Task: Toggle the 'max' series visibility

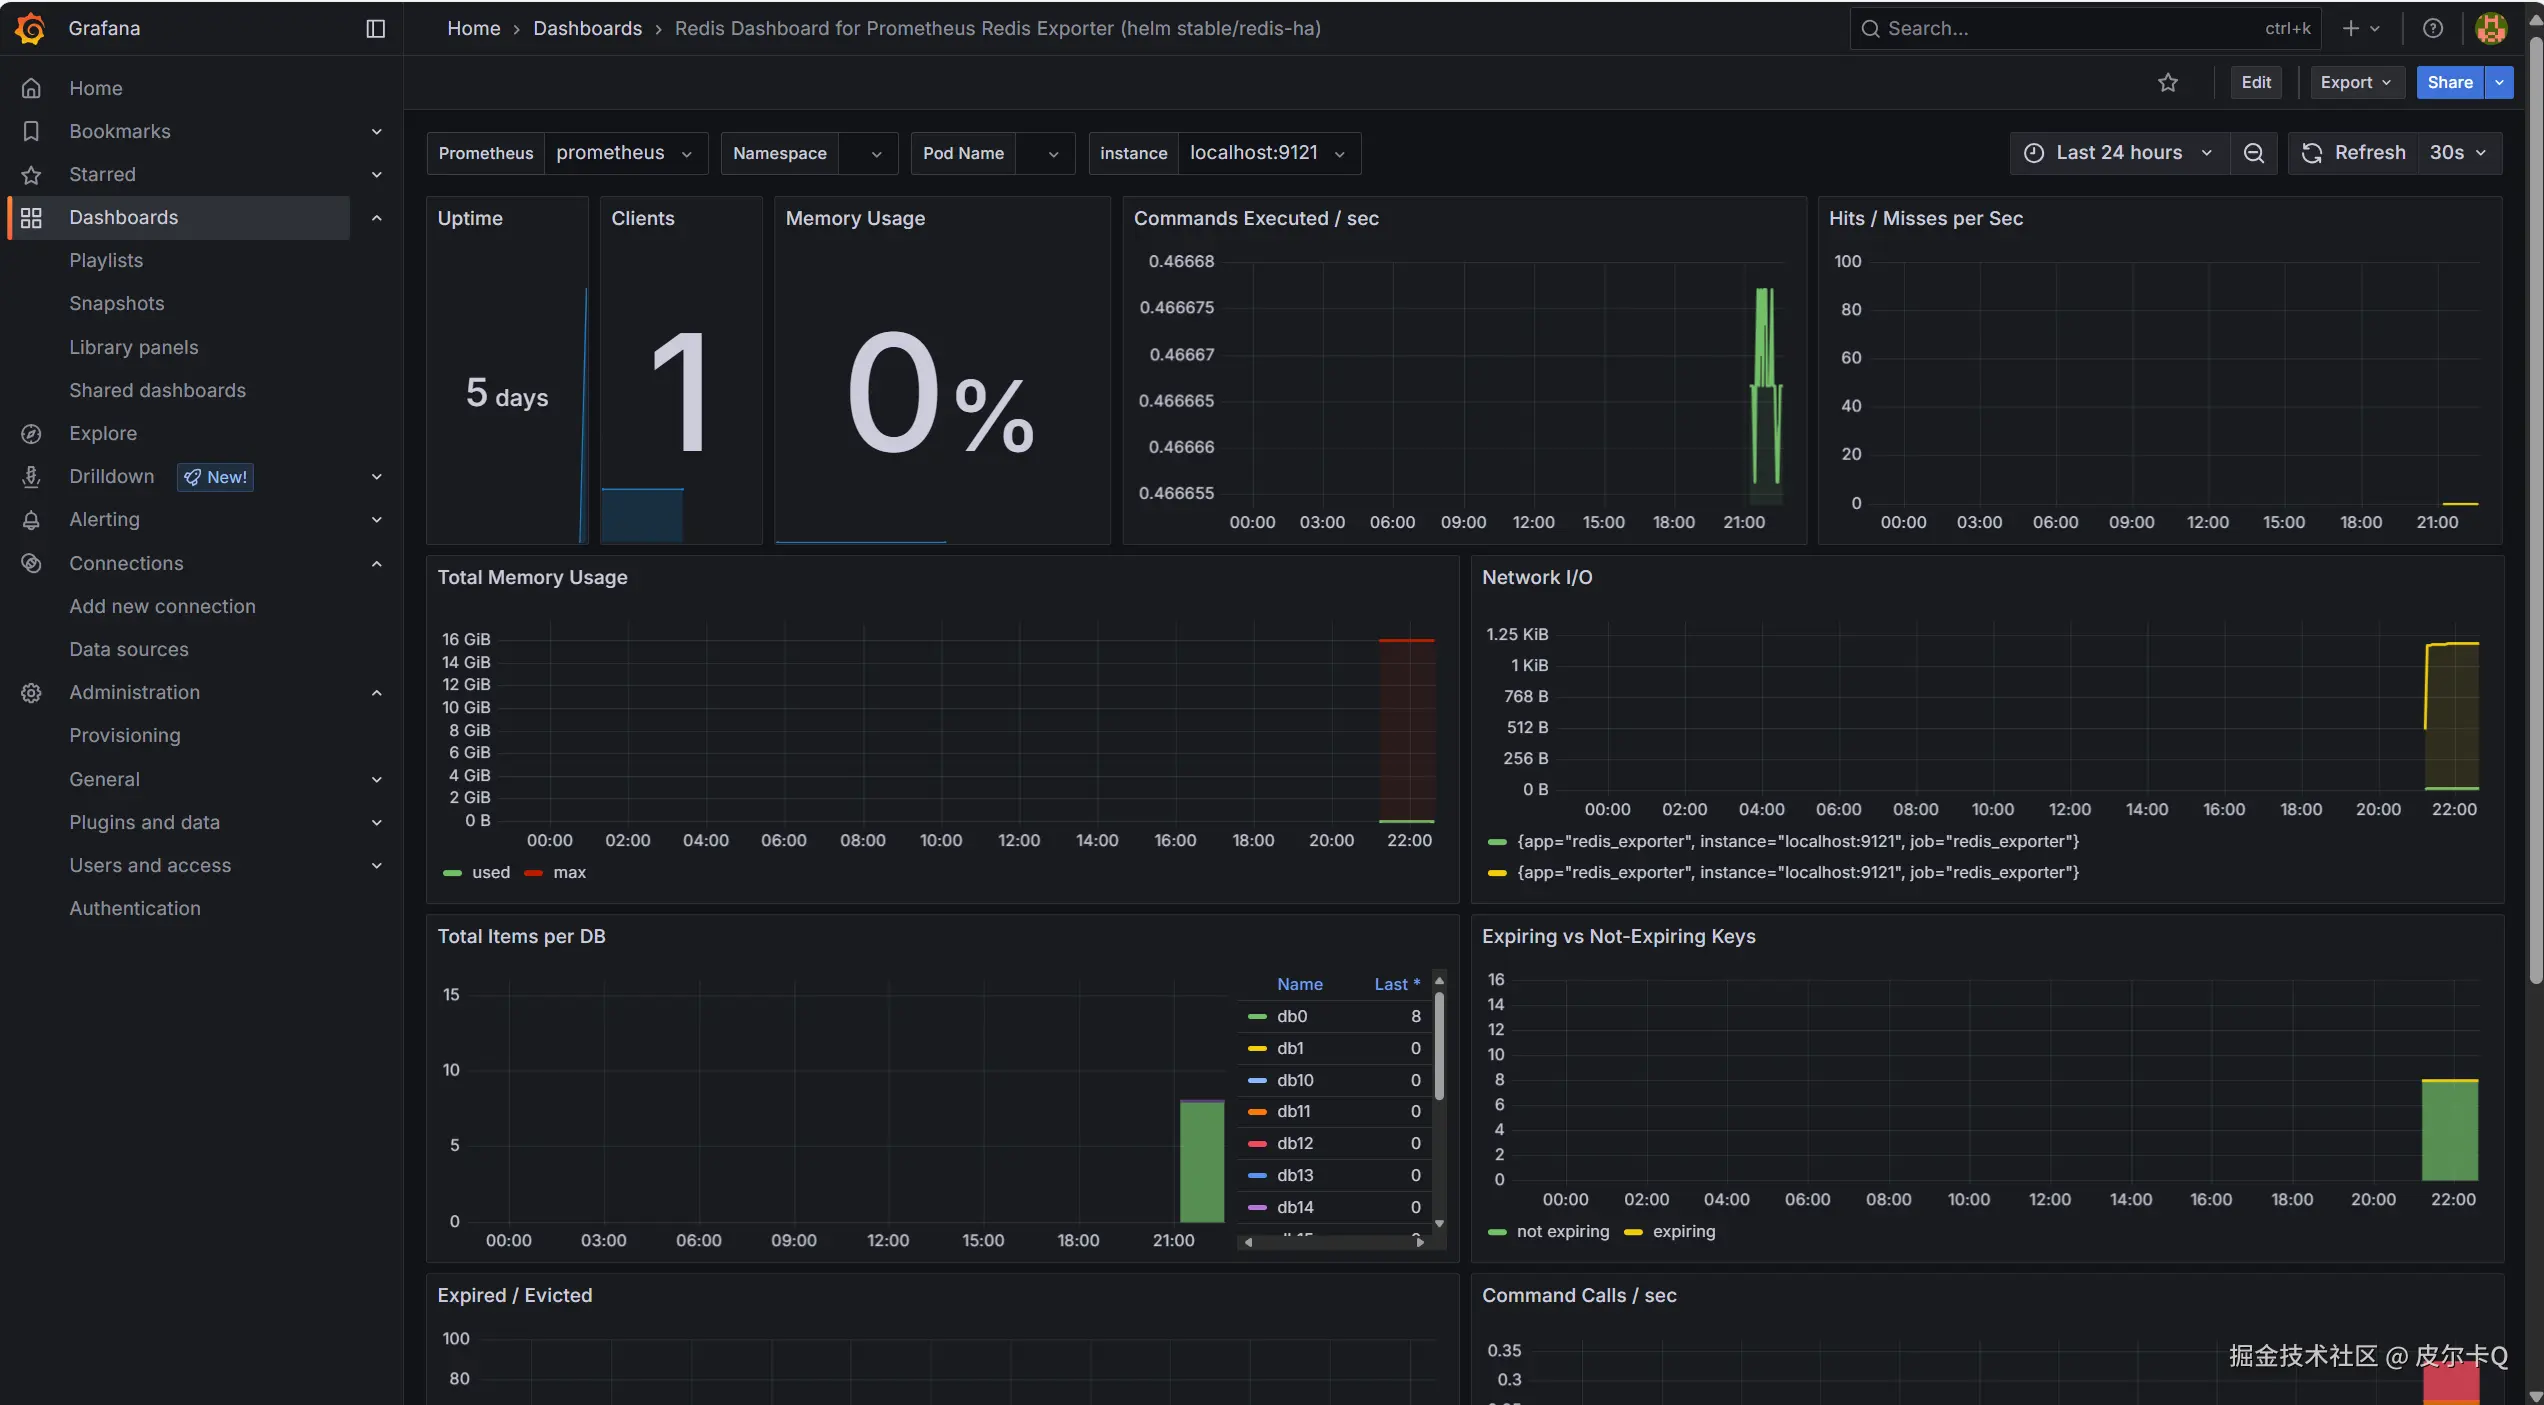Action: point(569,872)
